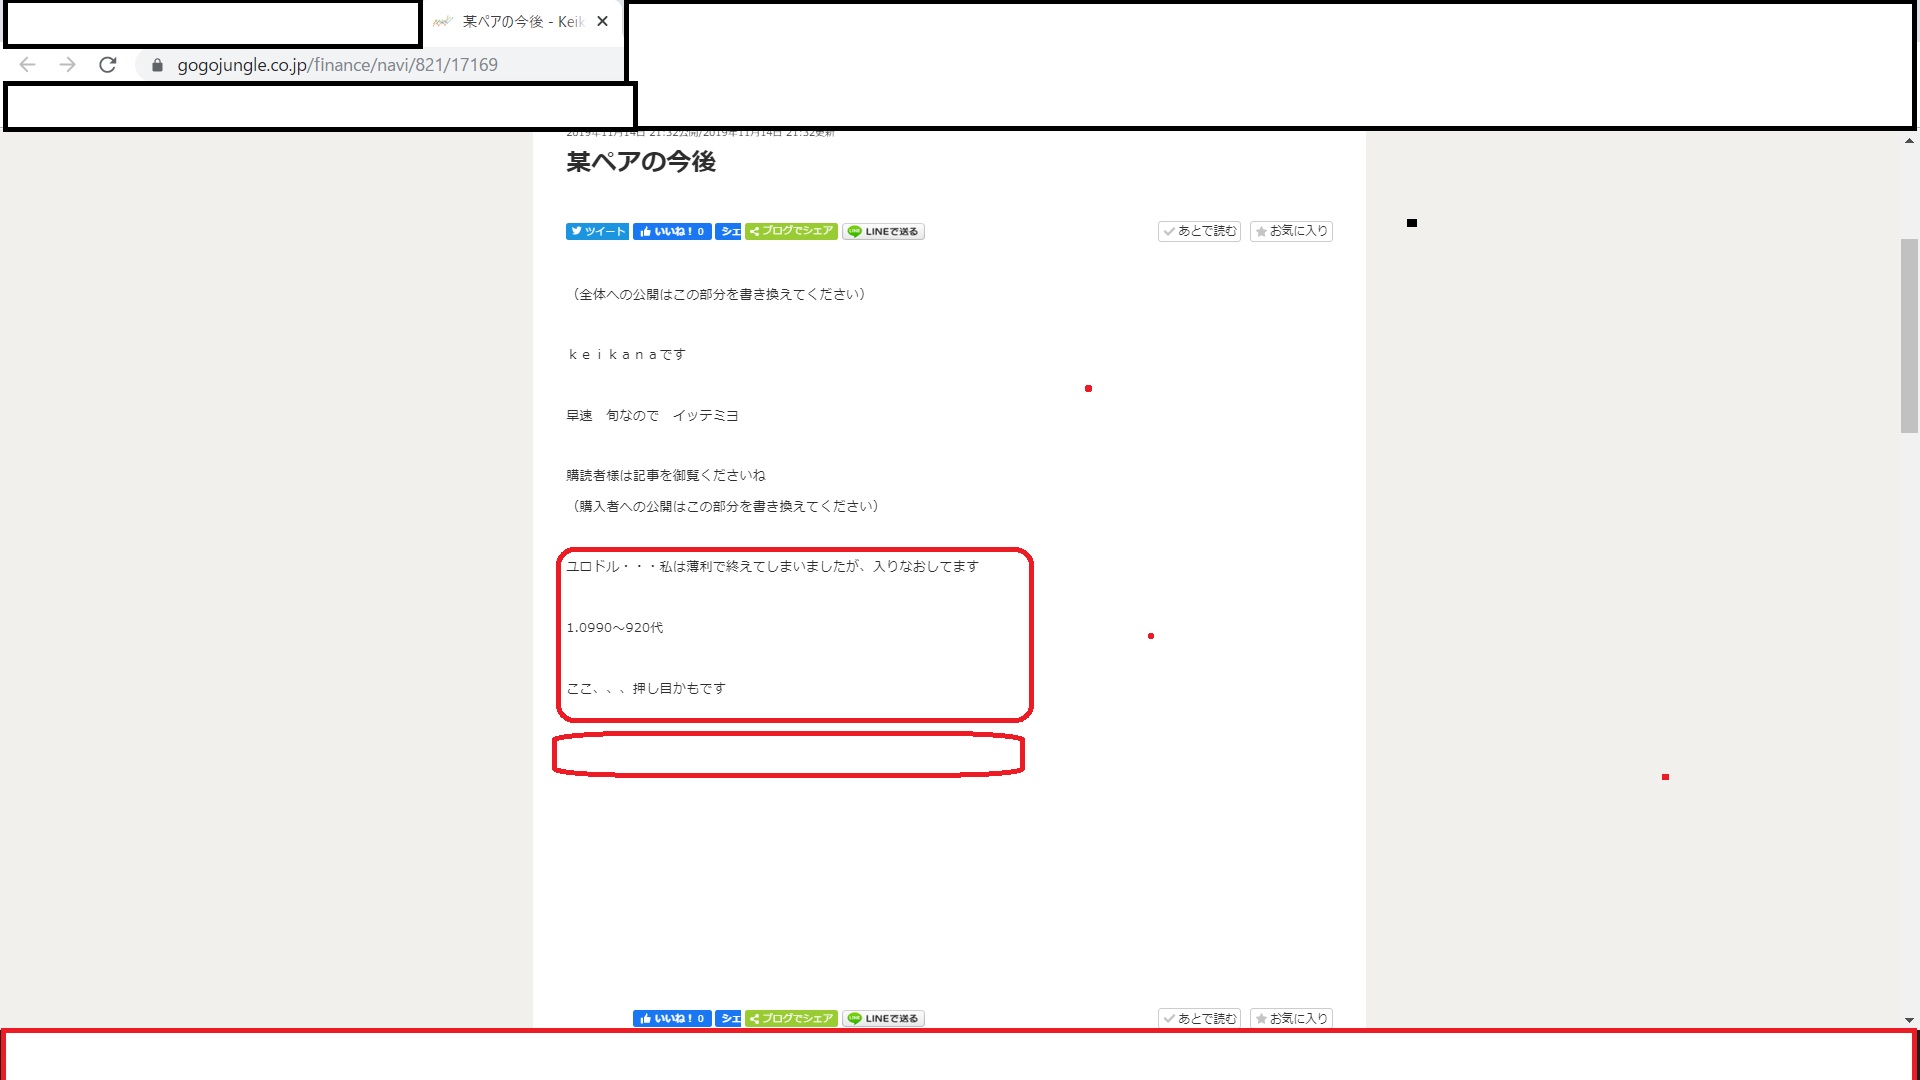The image size is (1920, 1080).
Task: Click the page scrollbar thumb
Action: (1909, 335)
